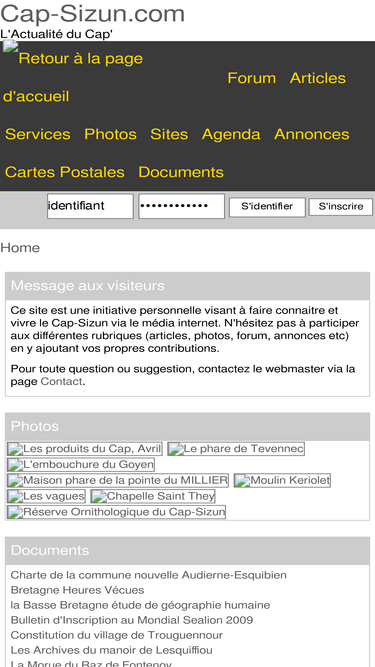Open Les Archives du manoir de Lesquiffiou
The height and width of the screenshot is (667, 375).
point(111,650)
